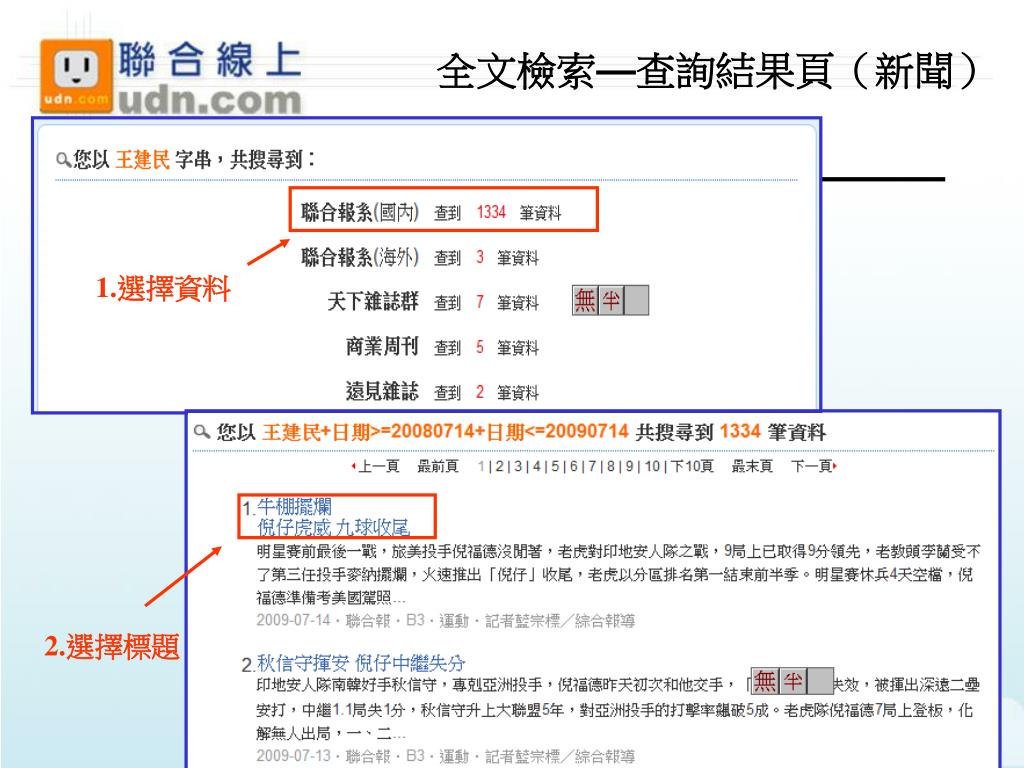Screen dimensions: 1024x768
Task: Jump to 最前頁 first page
Action: point(438,466)
